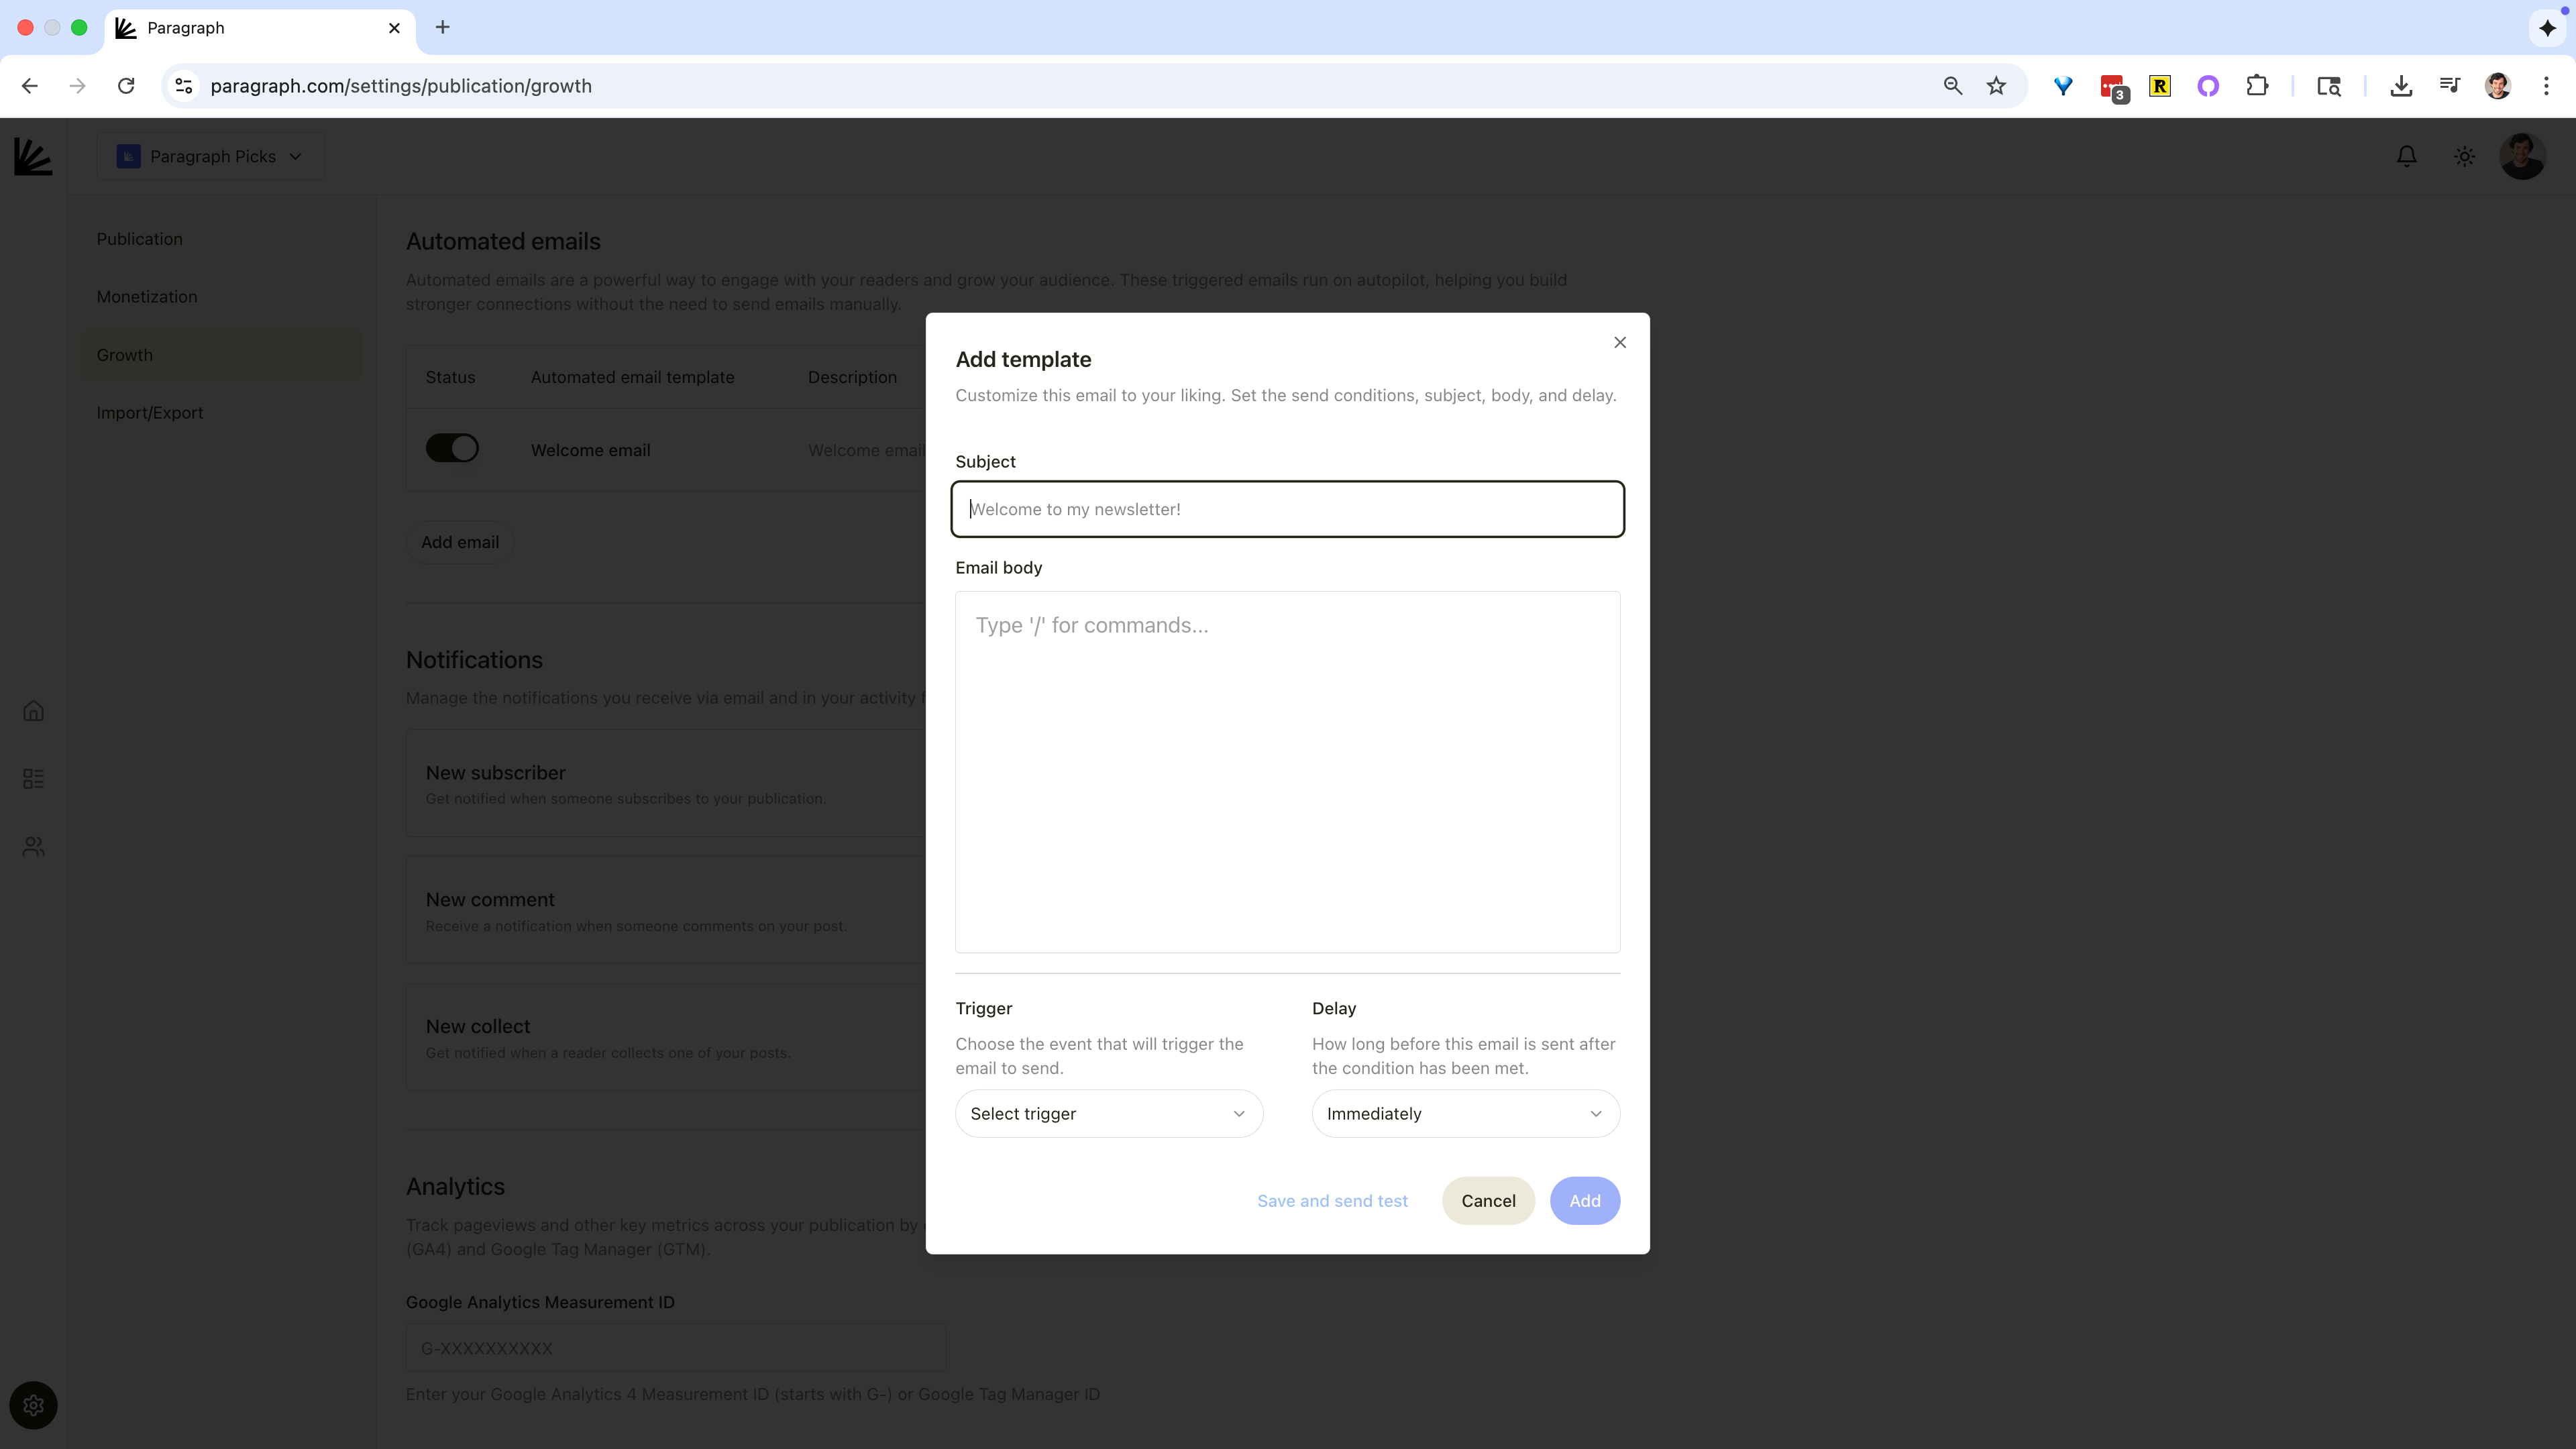This screenshot has height=1449, width=2576.
Task: Open the Select trigger dropdown
Action: click(x=1108, y=1113)
